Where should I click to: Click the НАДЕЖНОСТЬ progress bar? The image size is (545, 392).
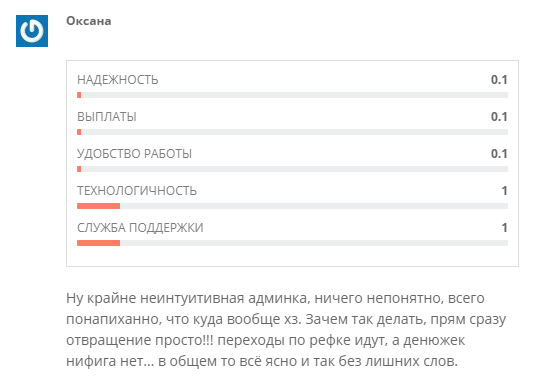point(292,95)
